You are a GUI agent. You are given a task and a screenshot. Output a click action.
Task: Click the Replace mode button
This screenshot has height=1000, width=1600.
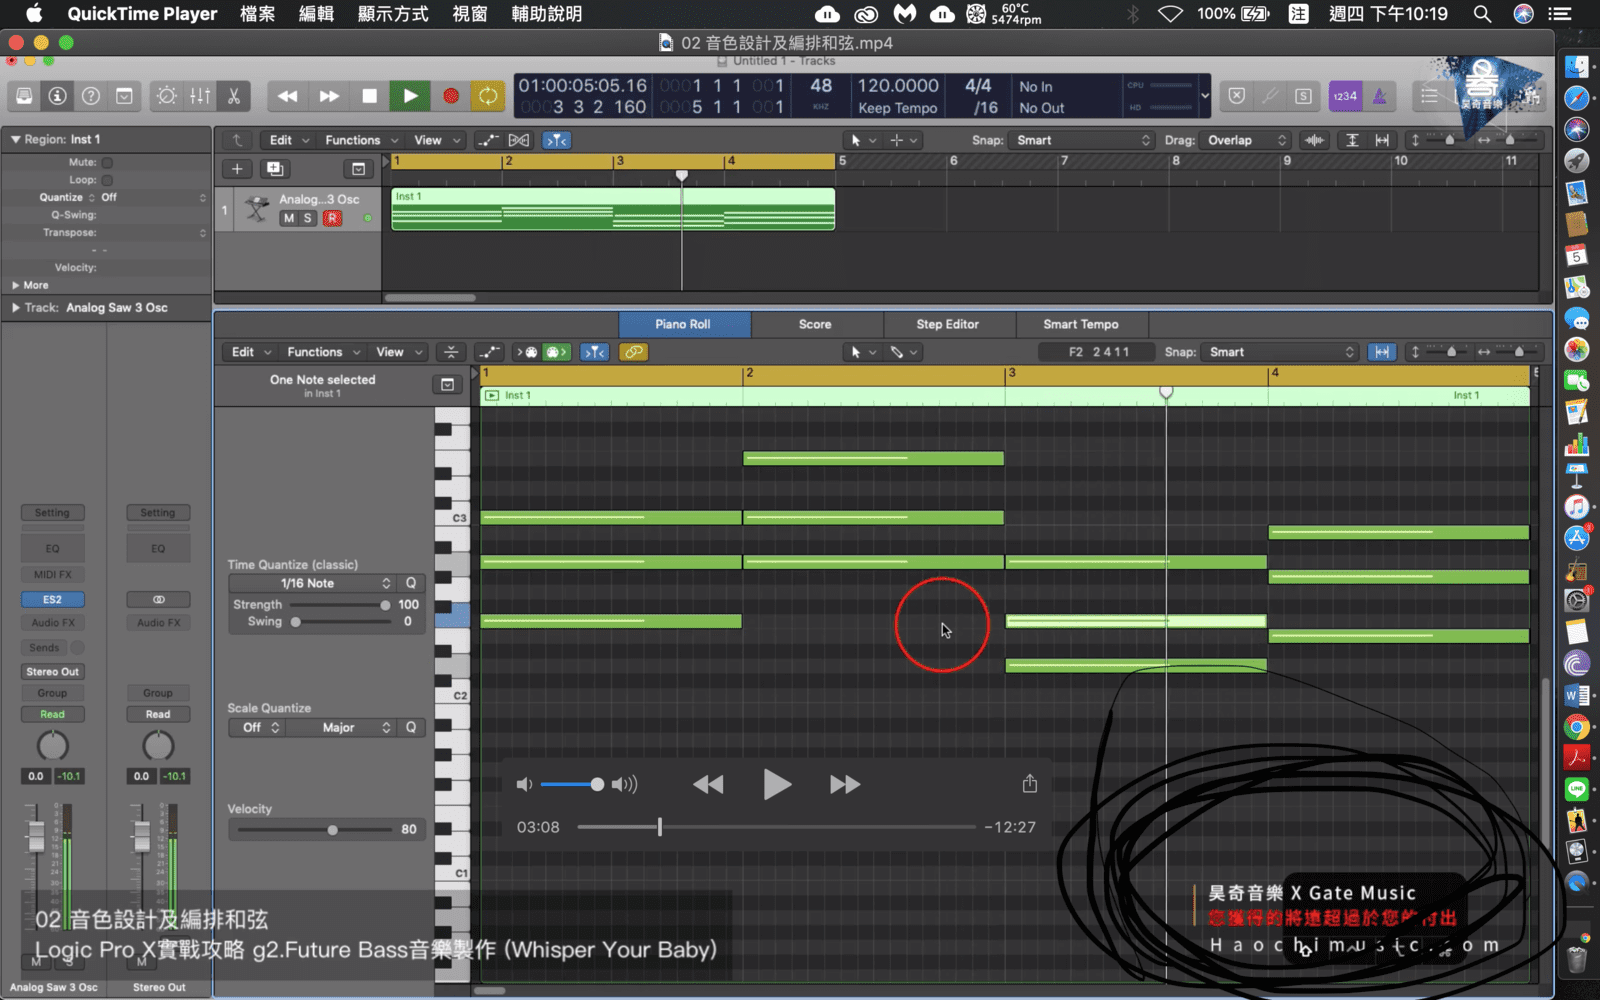click(x=1237, y=96)
